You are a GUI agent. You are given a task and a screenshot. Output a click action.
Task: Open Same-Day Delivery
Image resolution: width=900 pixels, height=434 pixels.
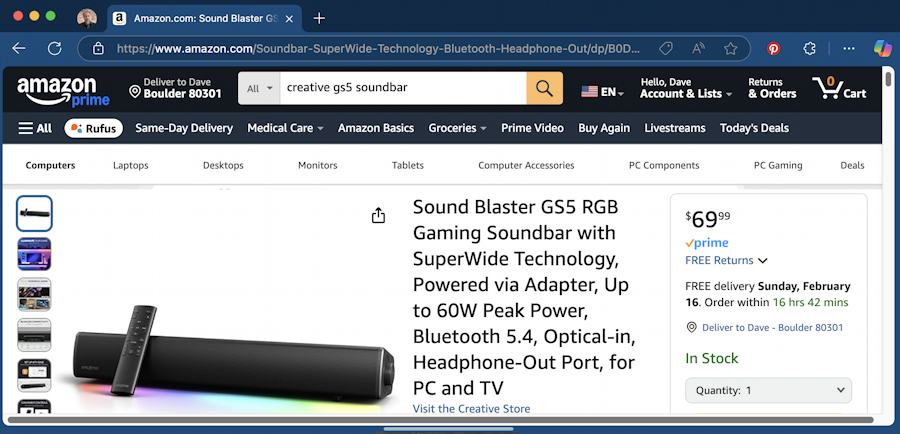(184, 128)
